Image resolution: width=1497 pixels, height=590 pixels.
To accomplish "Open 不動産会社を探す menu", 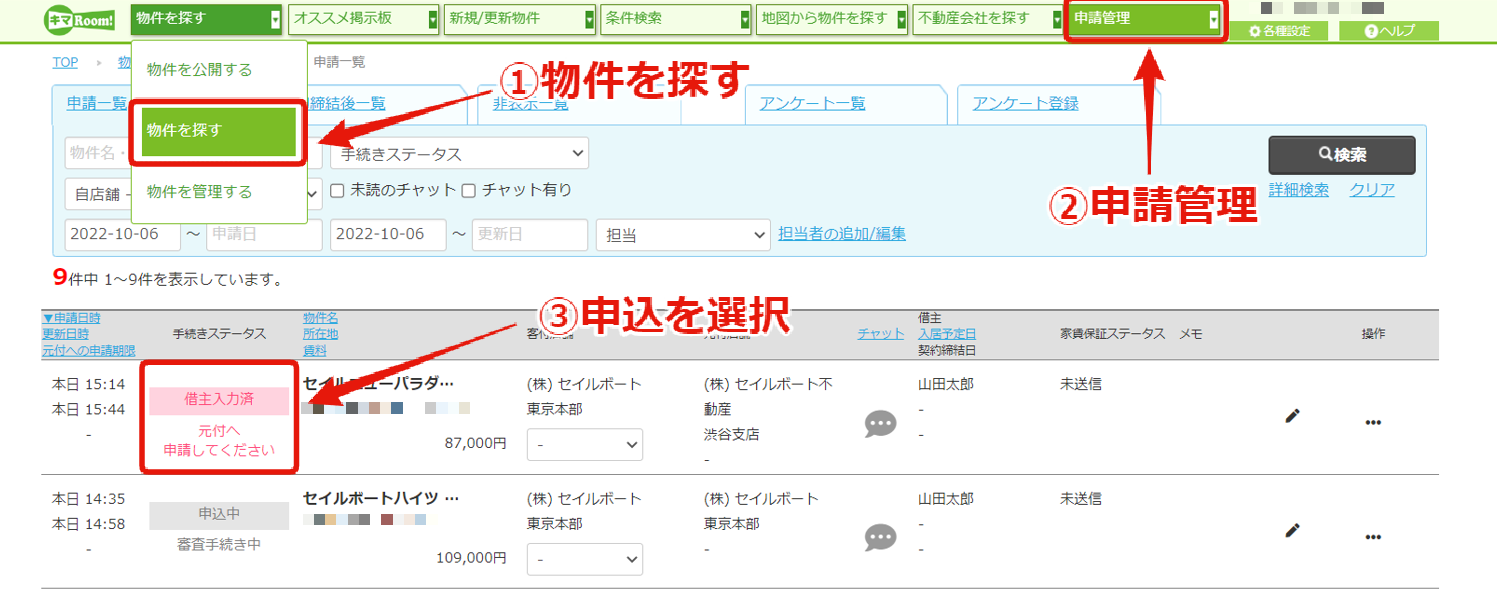I will click(988, 19).
